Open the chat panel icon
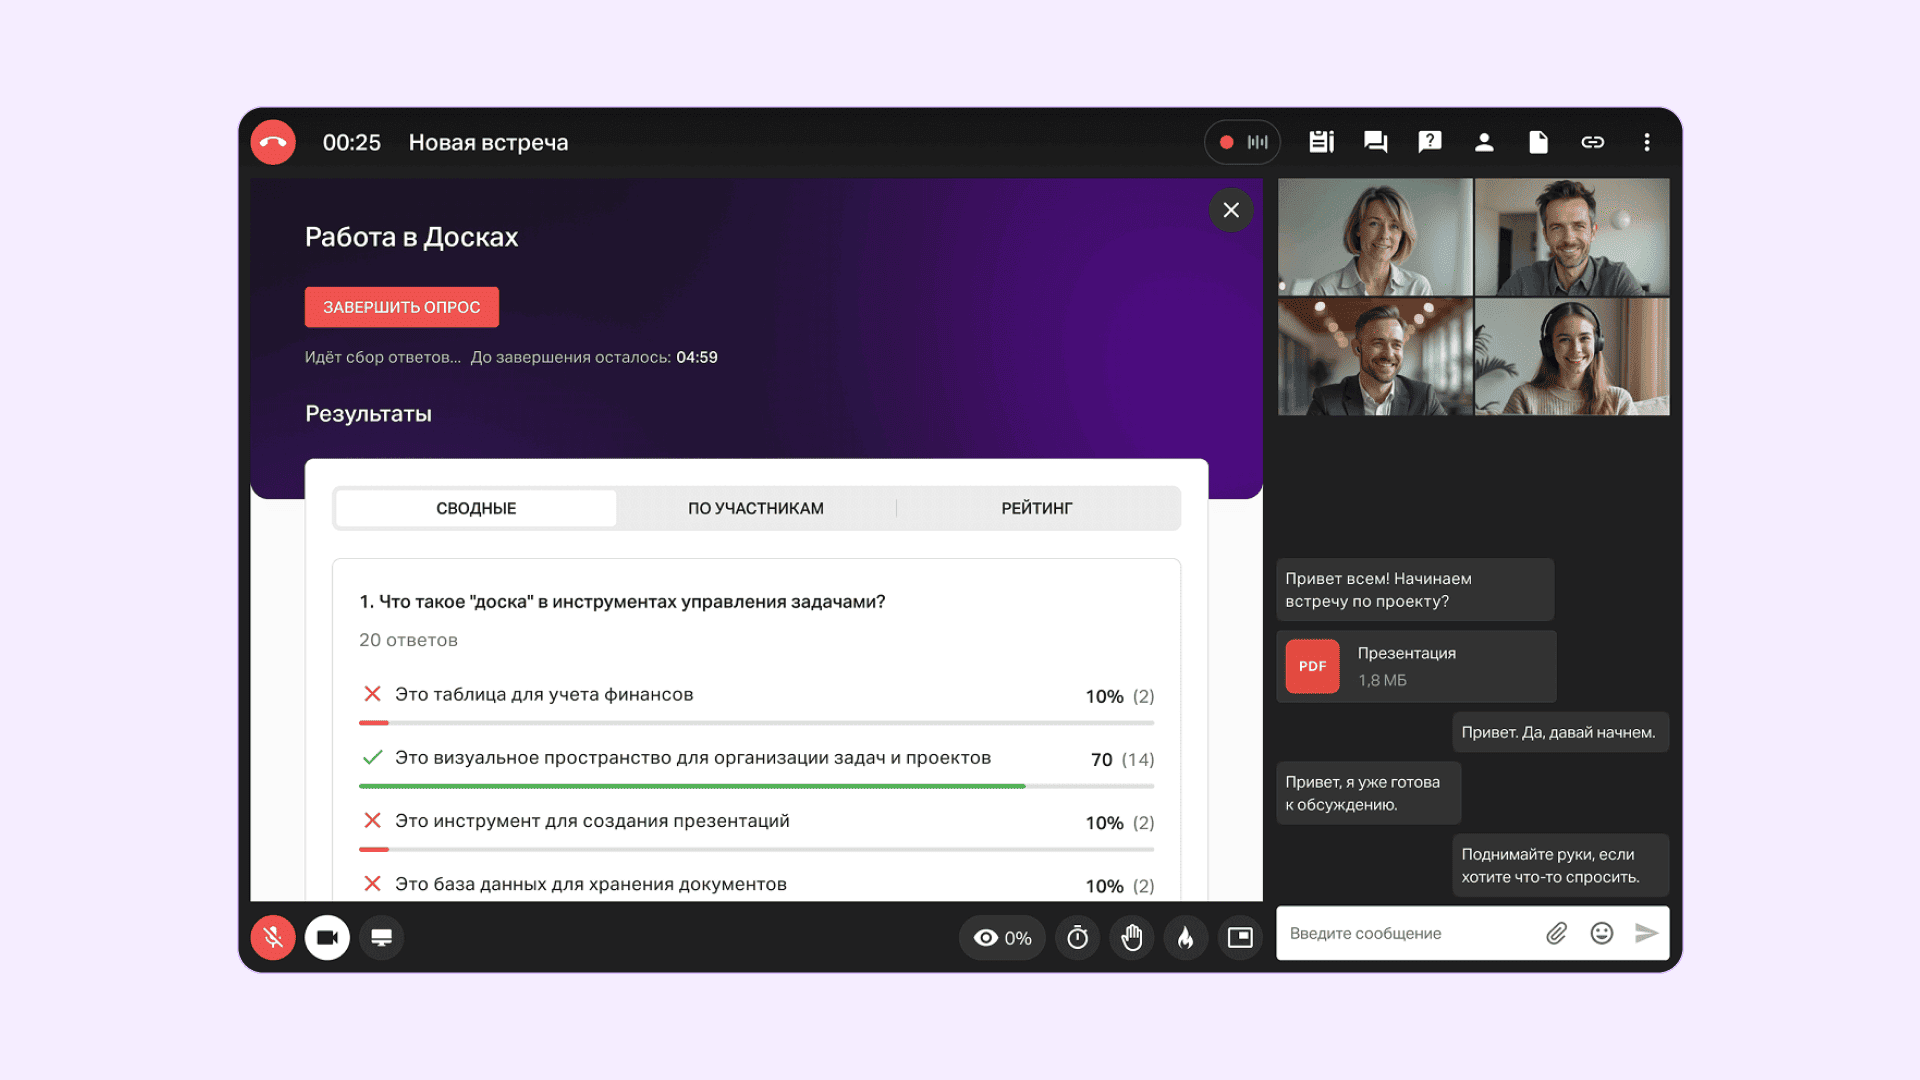The width and height of the screenshot is (1920, 1080). click(x=1375, y=142)
